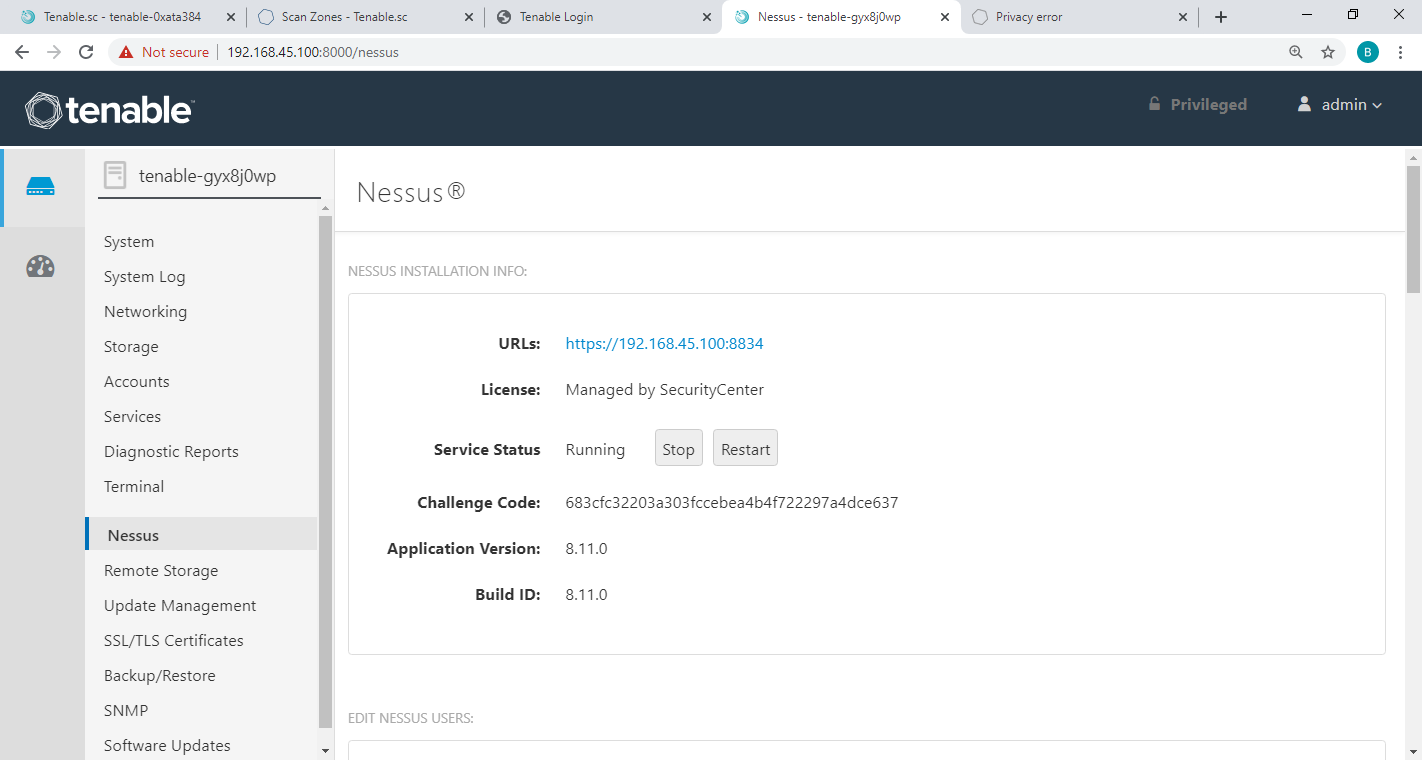Screen dimensions: 1422x760
Task: Bookmark this page with star icon
Action: click(x=1328, y=52)
